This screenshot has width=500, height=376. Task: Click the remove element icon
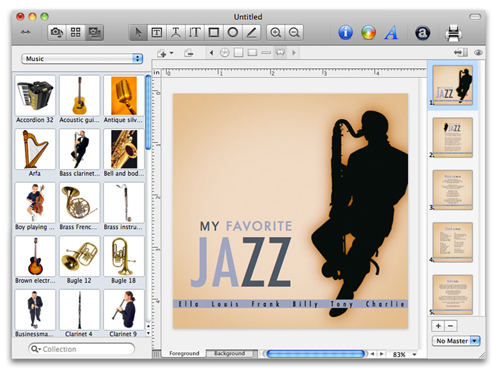point(189,53)
